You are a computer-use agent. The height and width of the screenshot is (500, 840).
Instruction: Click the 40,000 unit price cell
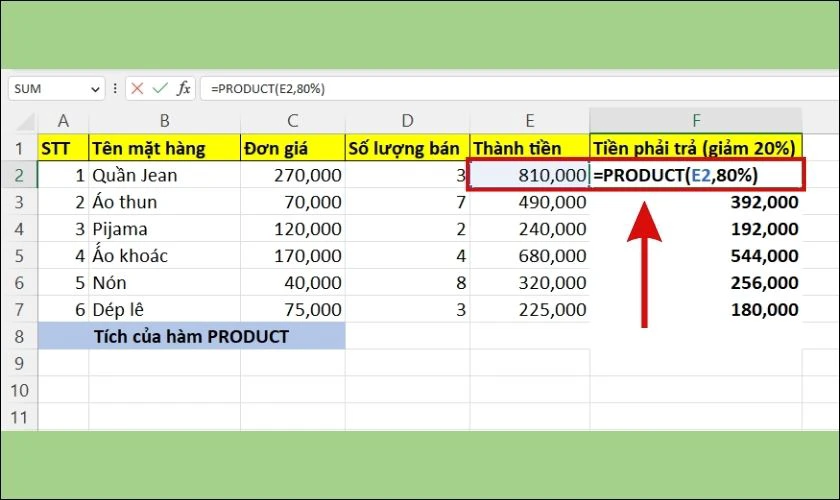tap(292, 282)
